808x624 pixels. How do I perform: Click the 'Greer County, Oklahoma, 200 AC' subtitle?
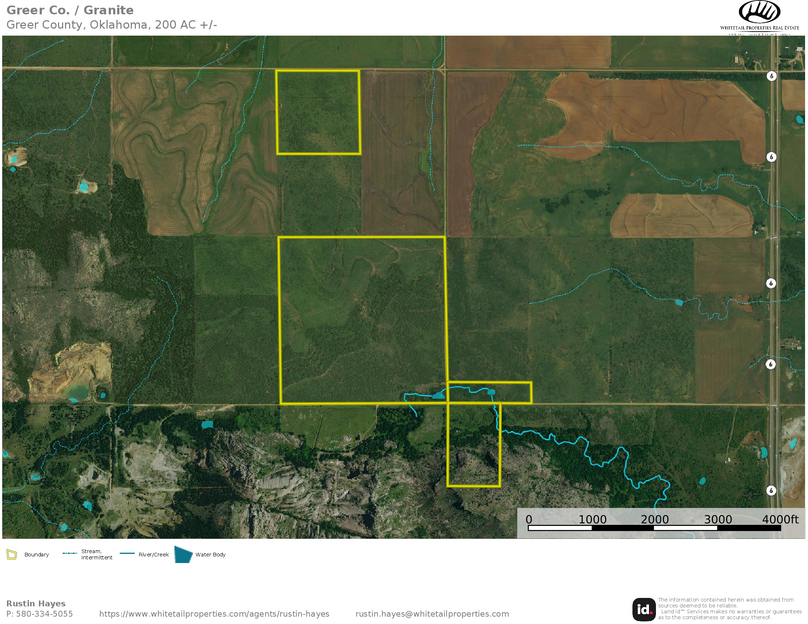[x=111, y=24]
